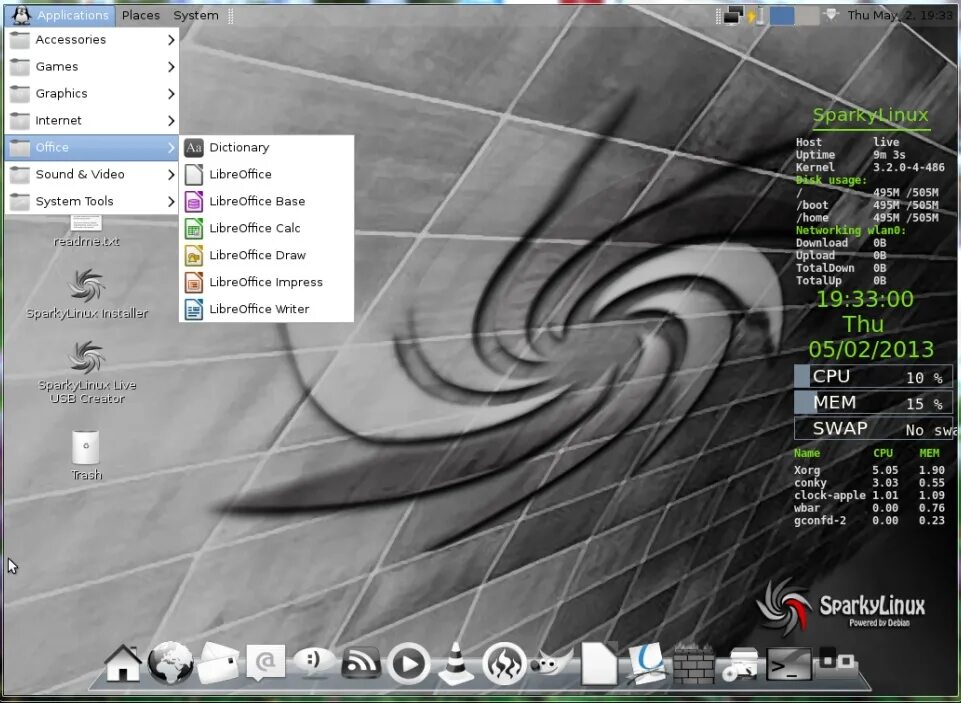
Task: Open the RSS feed reader dock icon
Action: [x=360, y=663]
